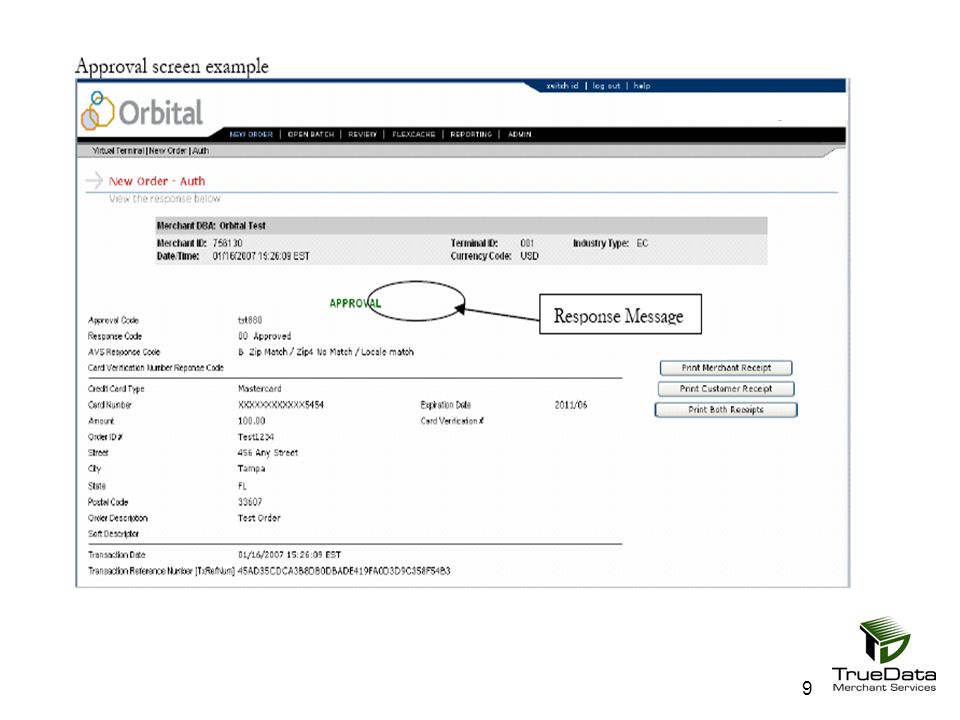This screenshot has width=960, height=720.
Task: Click postal code value 33607
Action: pos(250,501)
